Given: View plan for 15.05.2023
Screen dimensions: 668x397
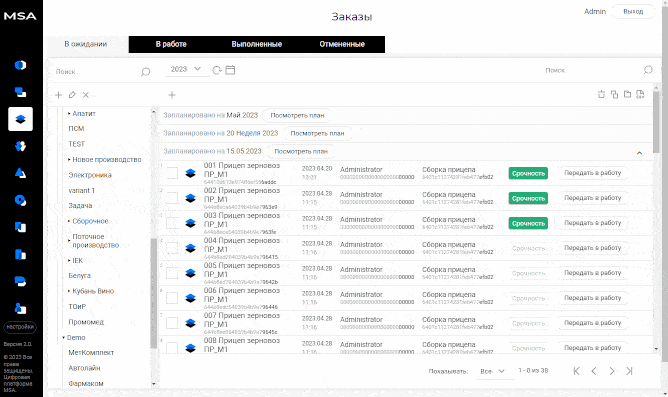Looking at the screenshot, I should click(301, 151).
